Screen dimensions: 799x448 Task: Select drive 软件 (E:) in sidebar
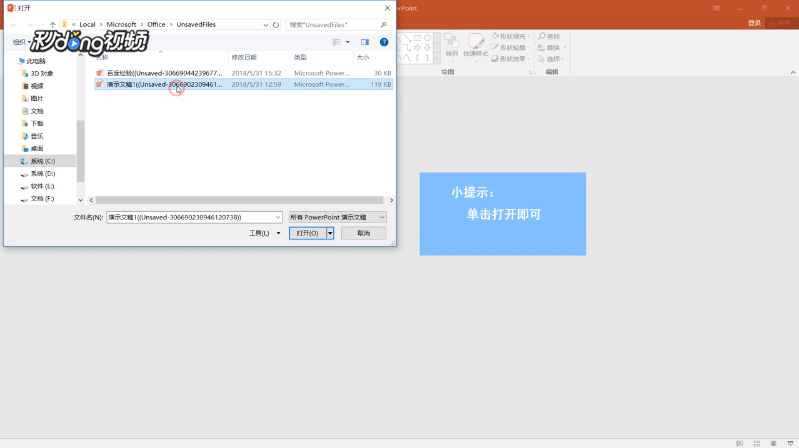(x=37, y=186)
